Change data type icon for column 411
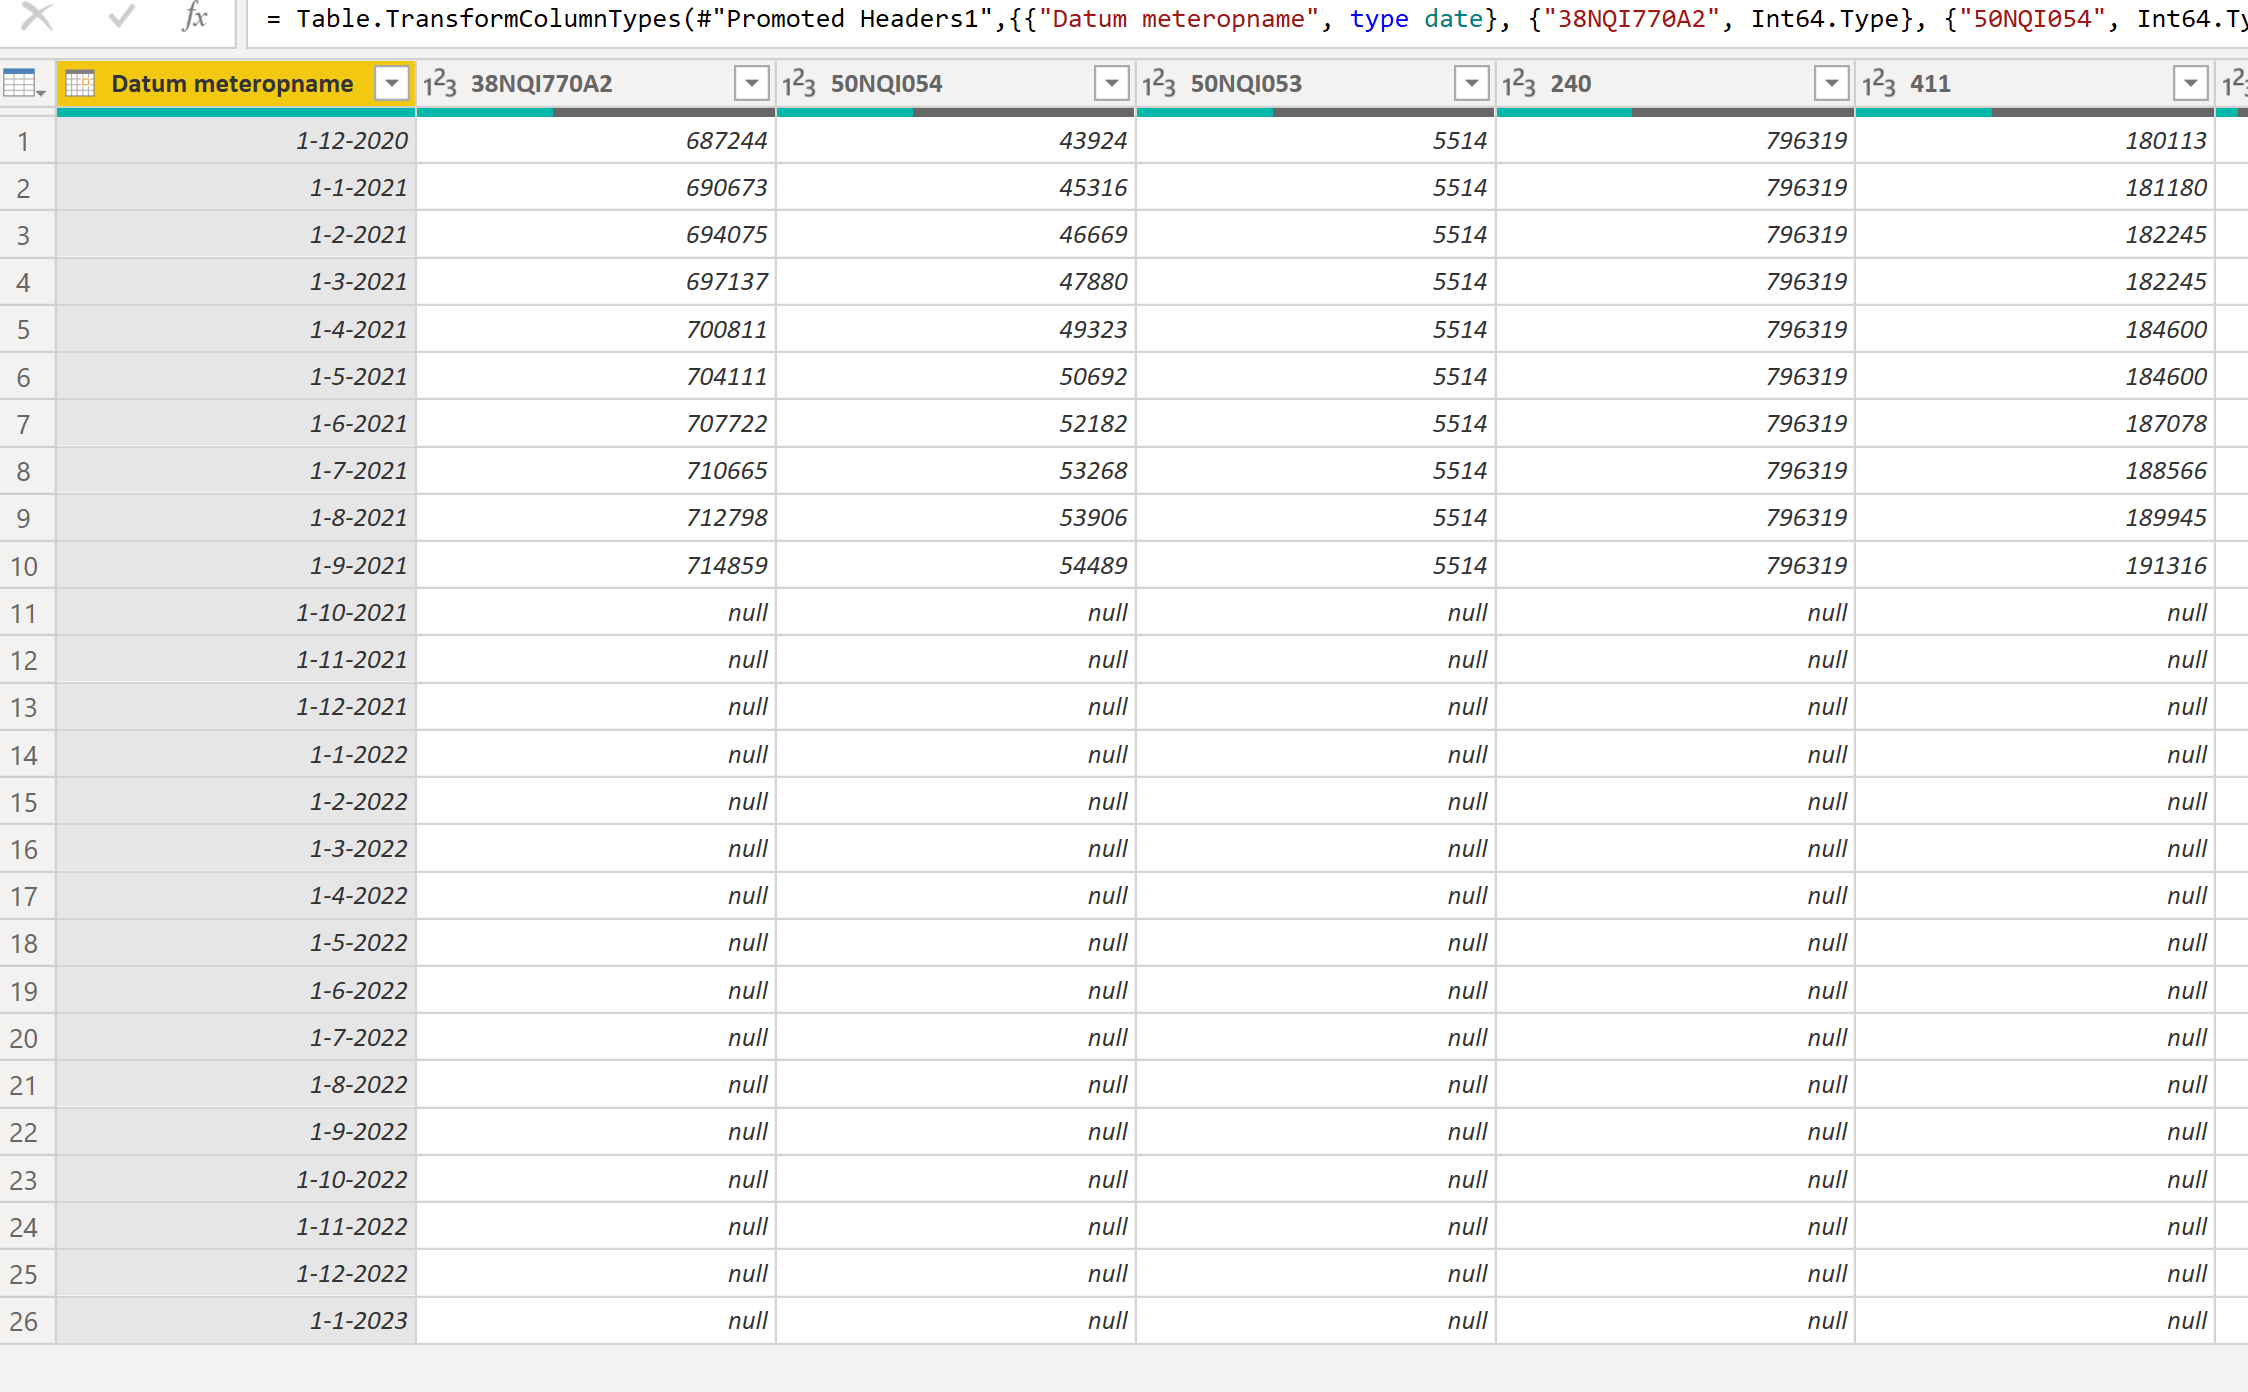 1878,84
